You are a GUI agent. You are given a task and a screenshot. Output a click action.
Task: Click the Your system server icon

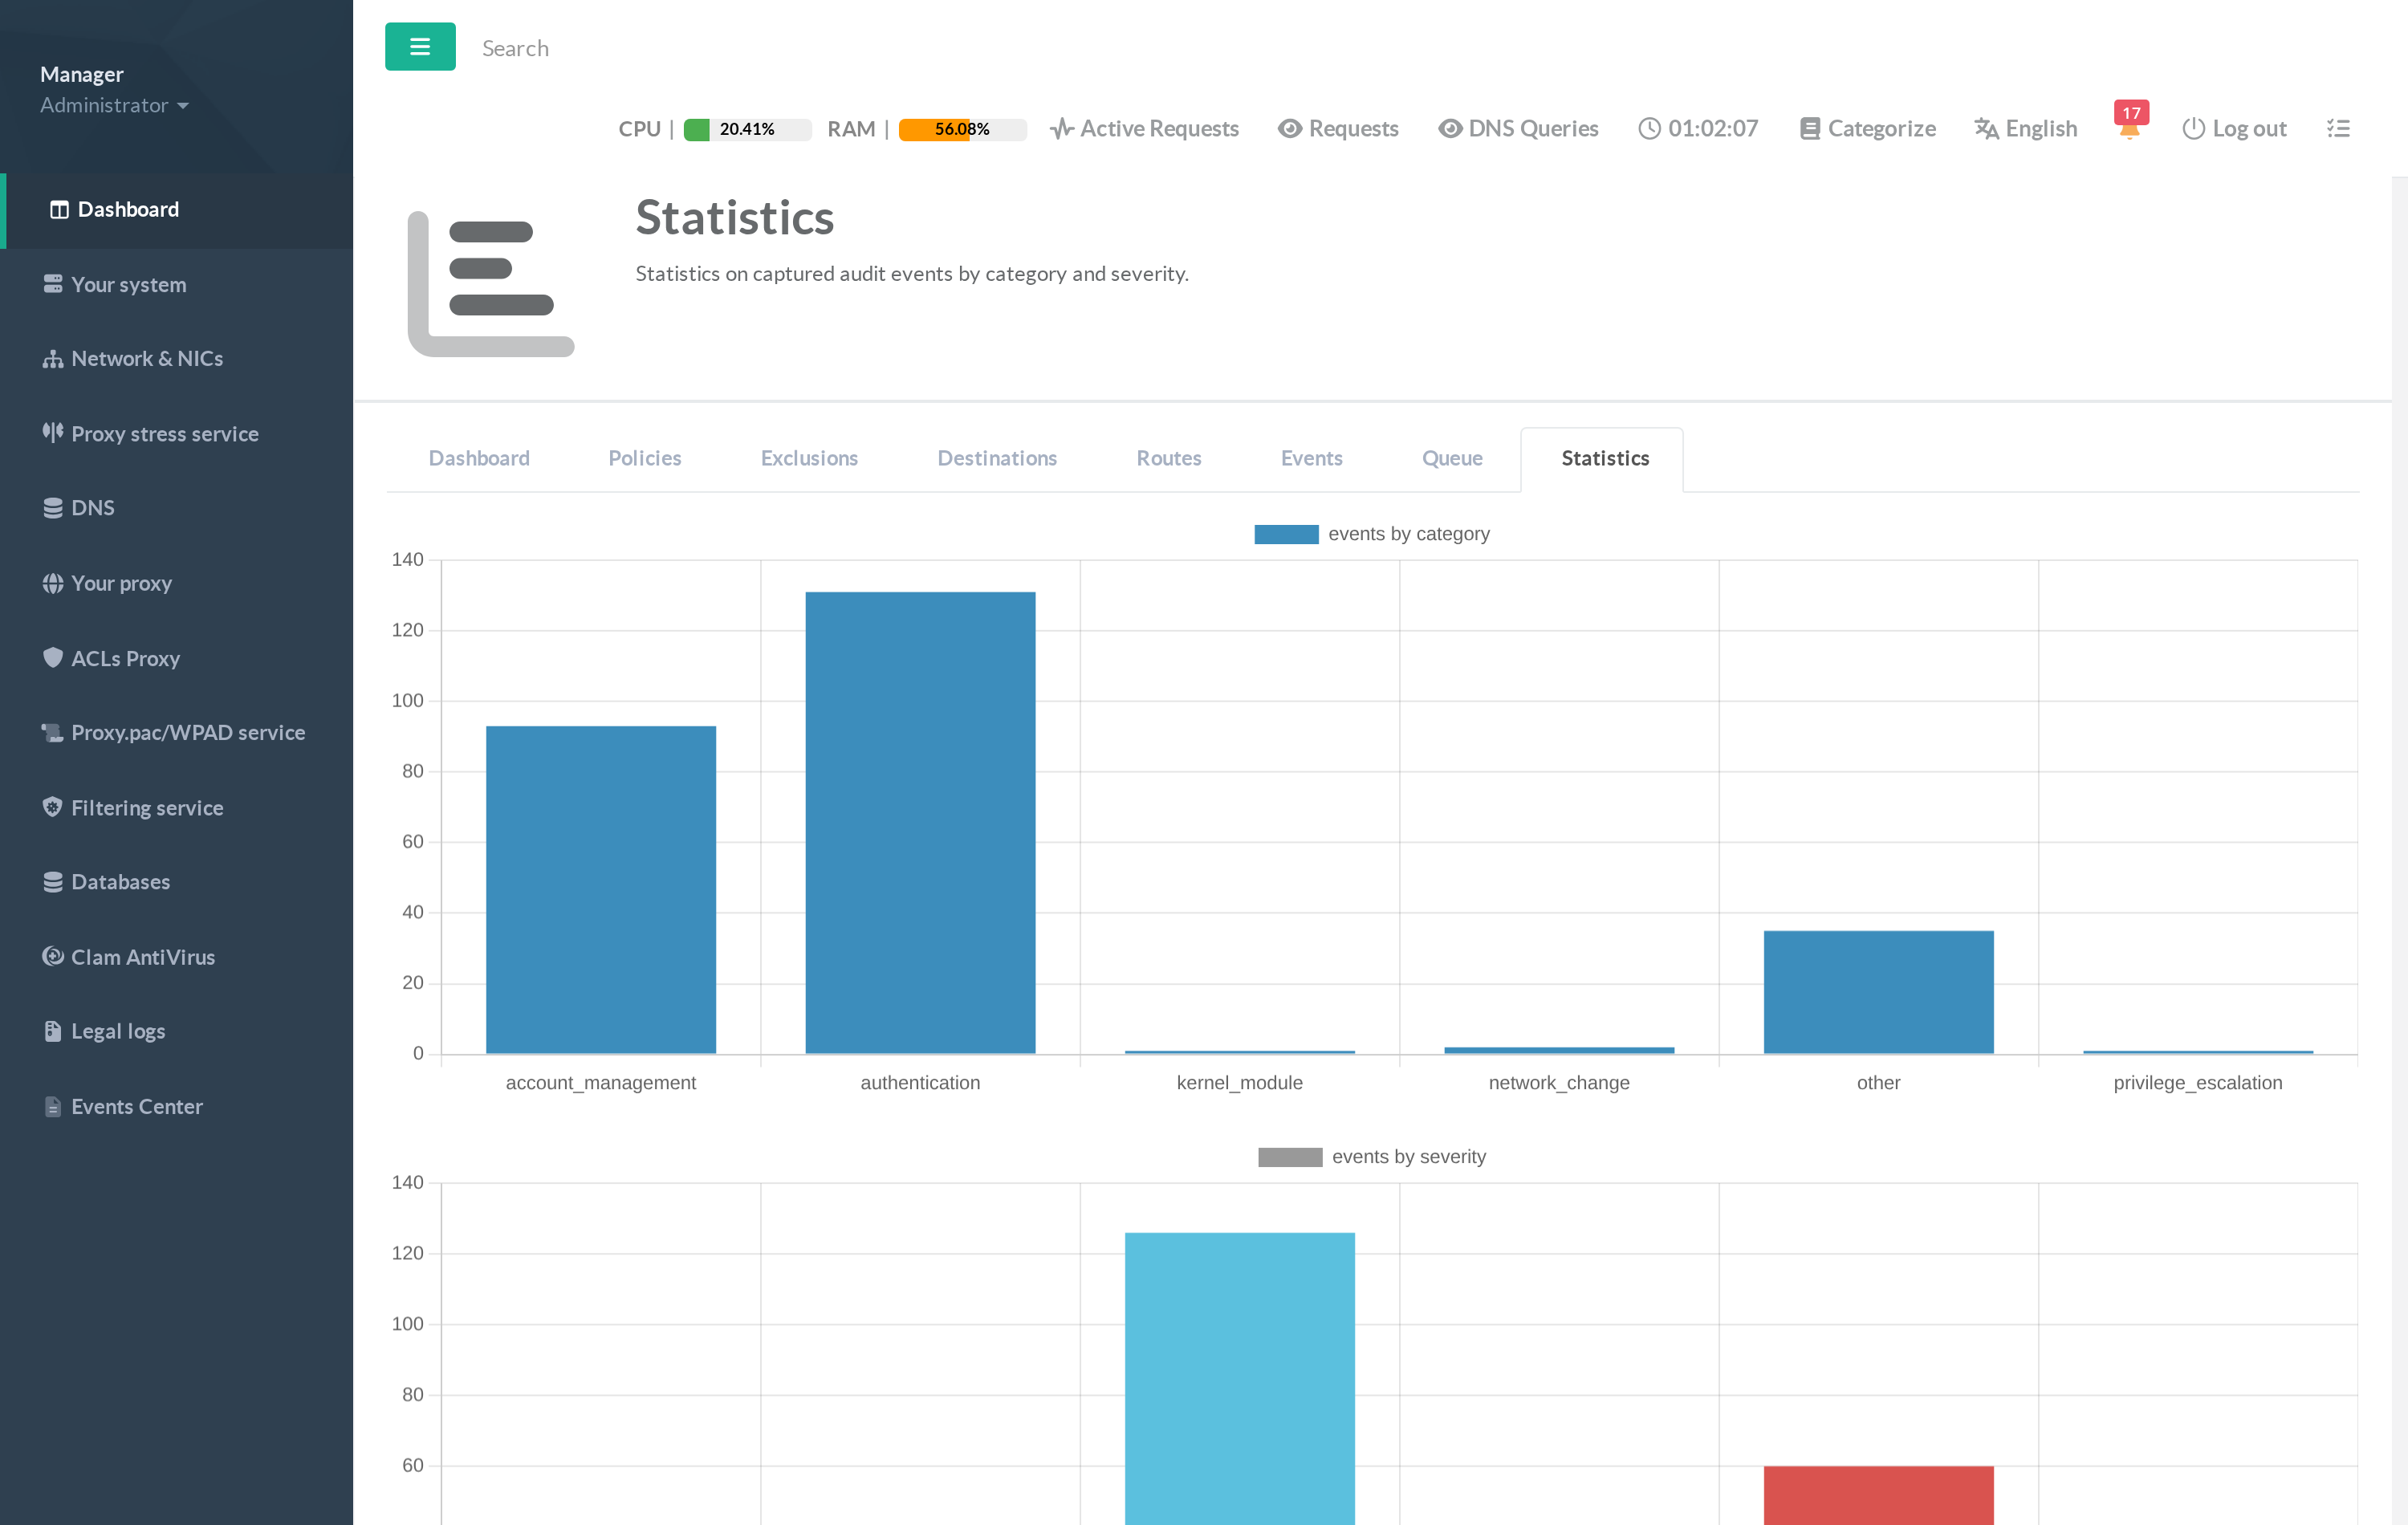(53, 284)
